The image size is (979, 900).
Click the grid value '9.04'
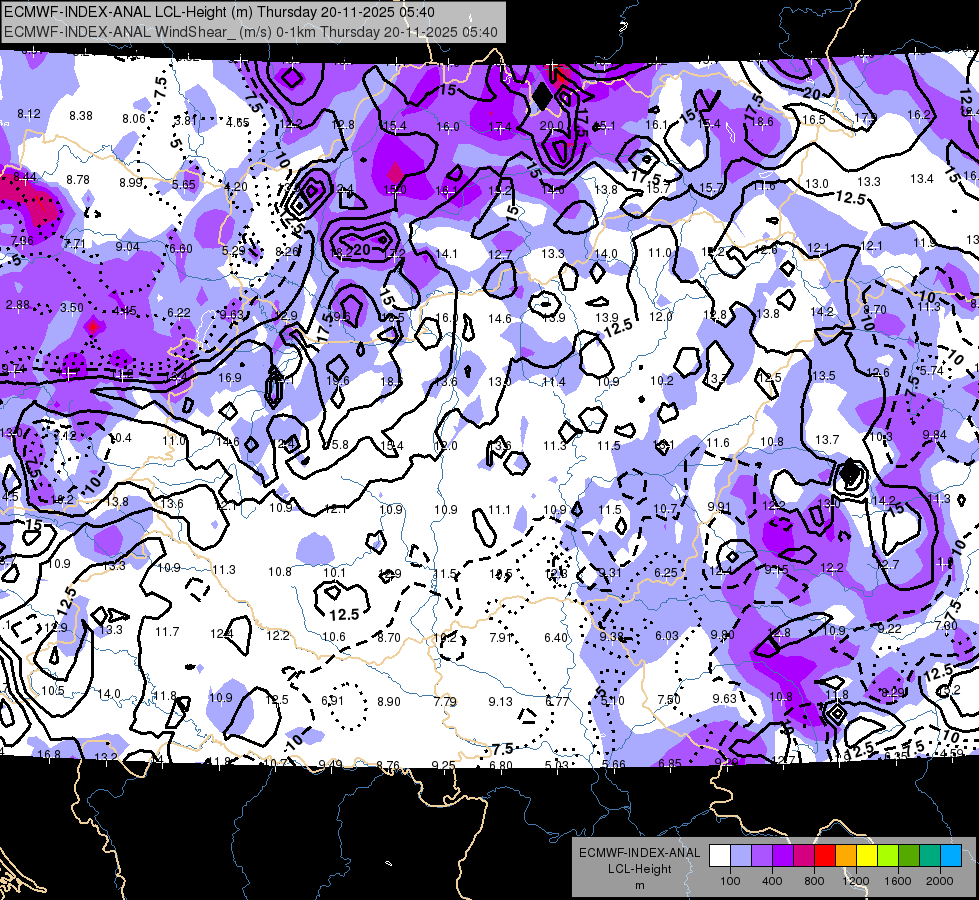pyautogui.click(x=127, y=247)
